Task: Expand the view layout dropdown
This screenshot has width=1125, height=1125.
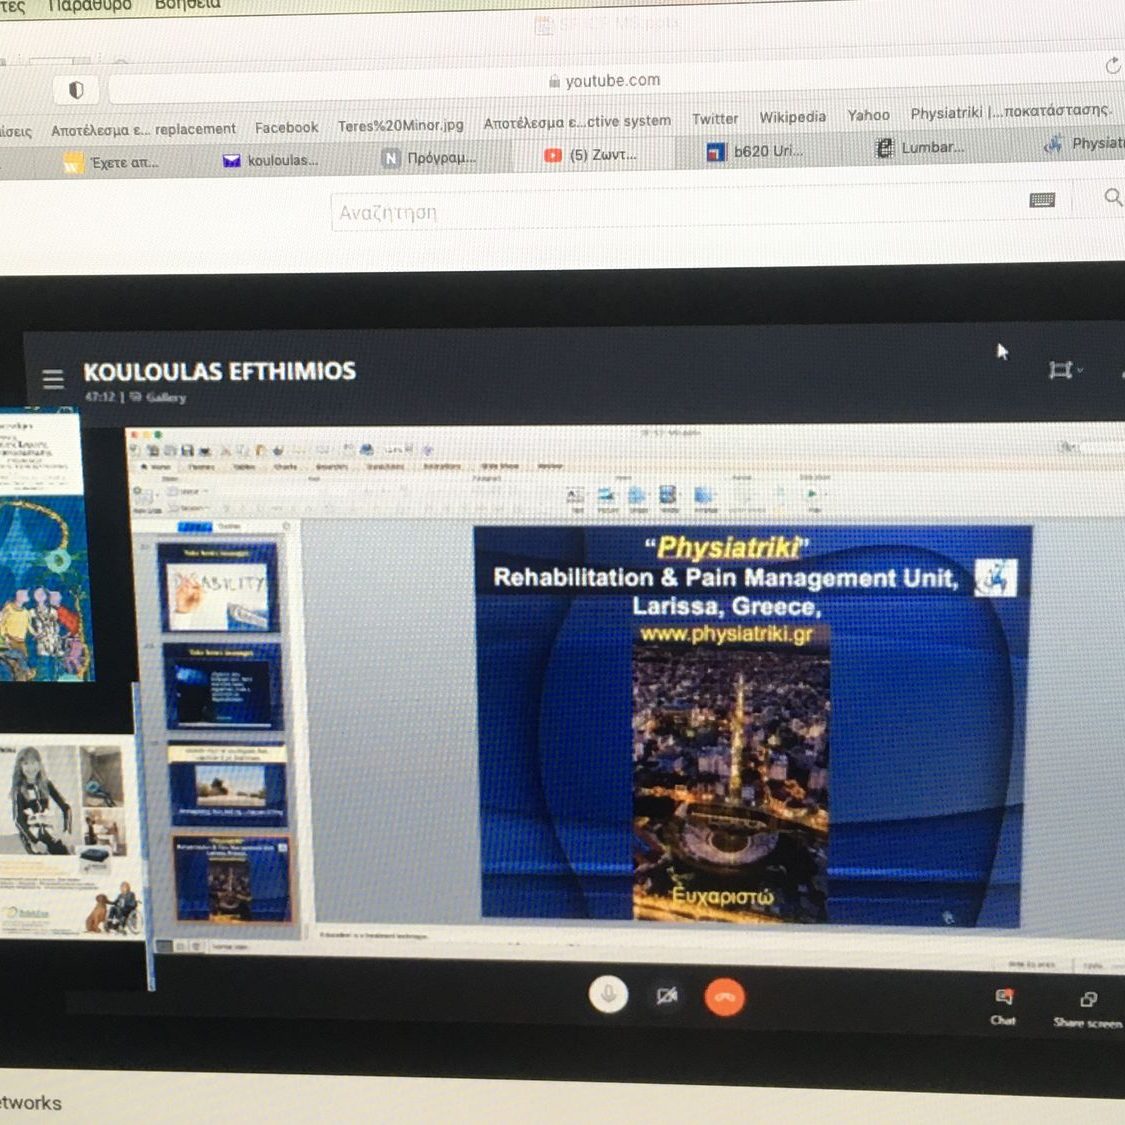Action: [x=1064, y=370]
